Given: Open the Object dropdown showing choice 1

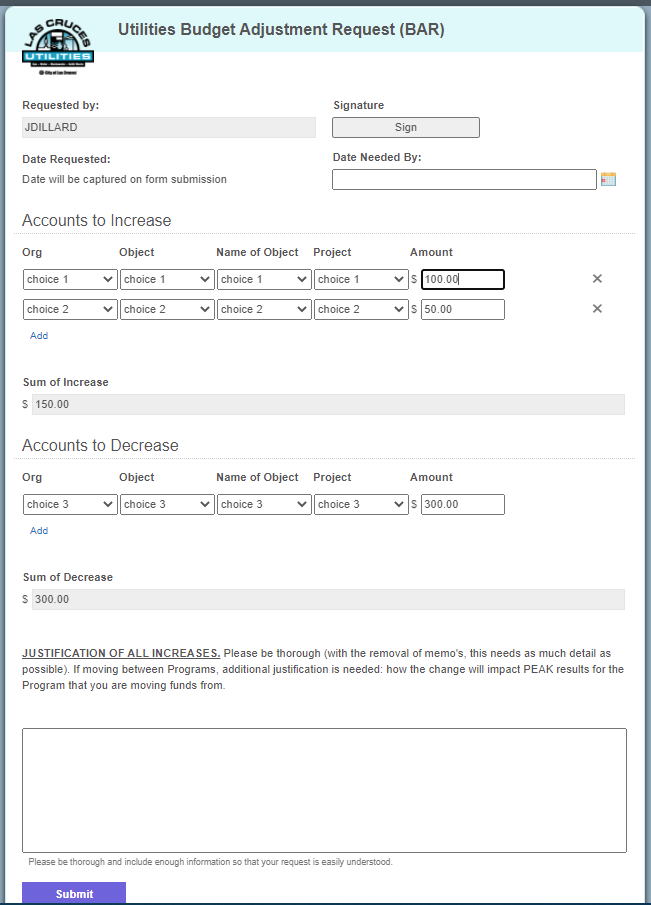Looking at the screenshot, I should (x=167, y=279).
